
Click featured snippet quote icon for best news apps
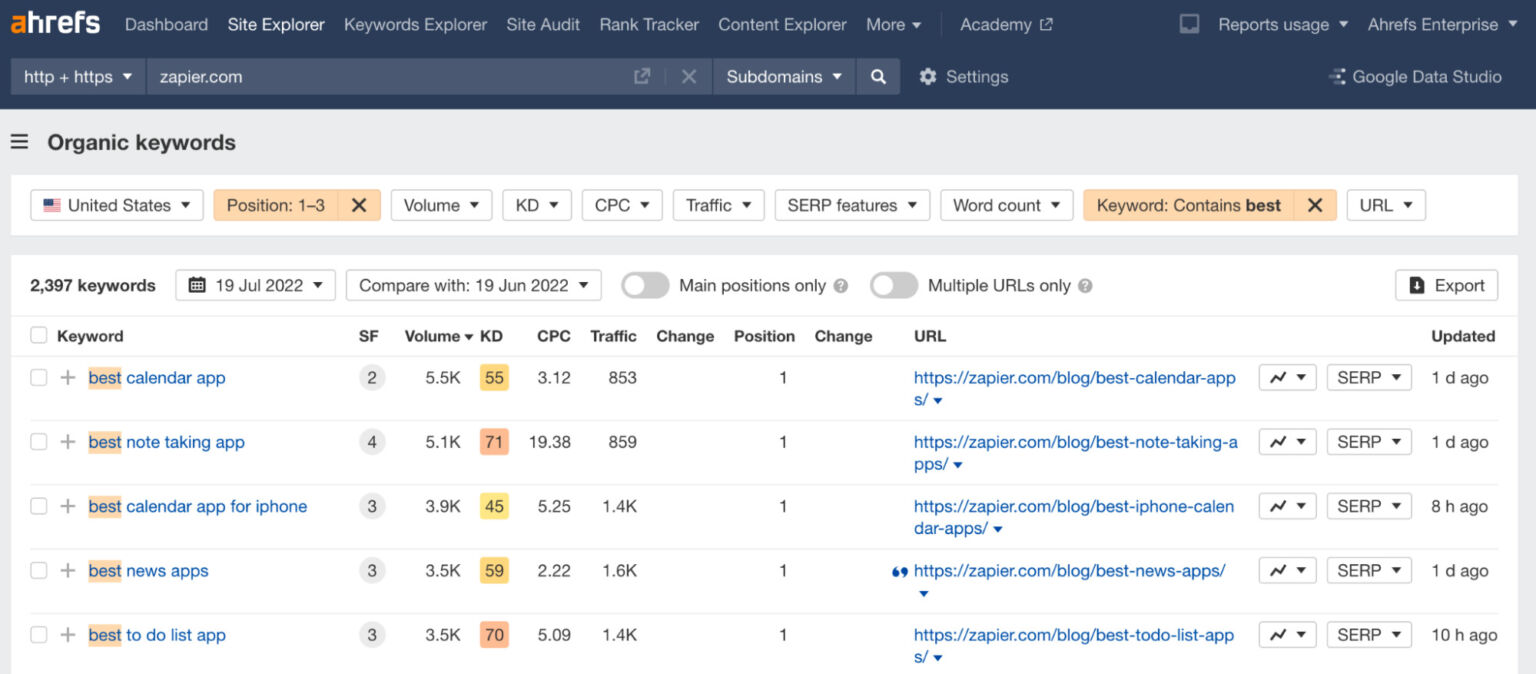point(899,572)
